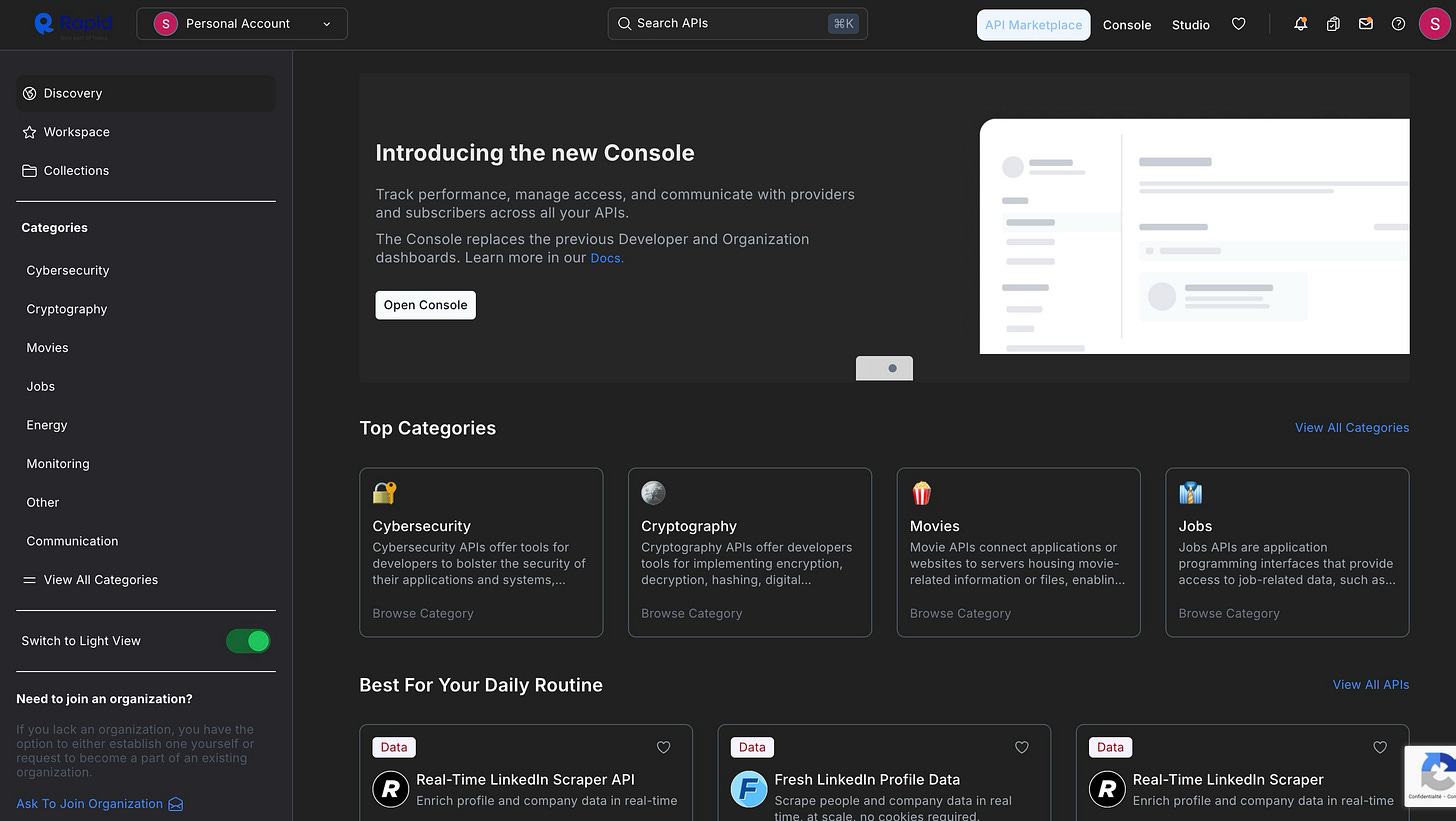1456x821 pixels.
Task: Open the Console tab in header
Action: [x=1127, y=25]
